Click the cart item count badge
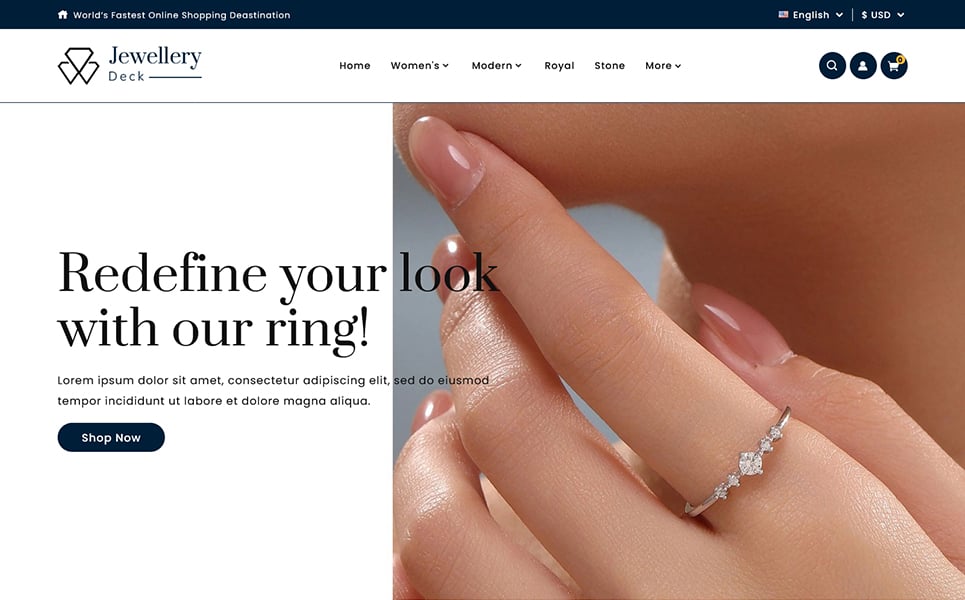This screenshot has width=965, height=600. coord(900,60)
